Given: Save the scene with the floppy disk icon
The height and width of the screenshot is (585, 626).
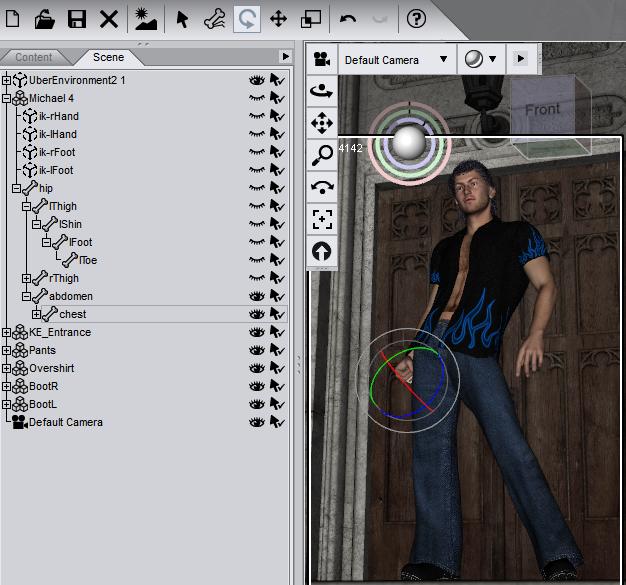Looking at the screenshot, I should 77,19.
